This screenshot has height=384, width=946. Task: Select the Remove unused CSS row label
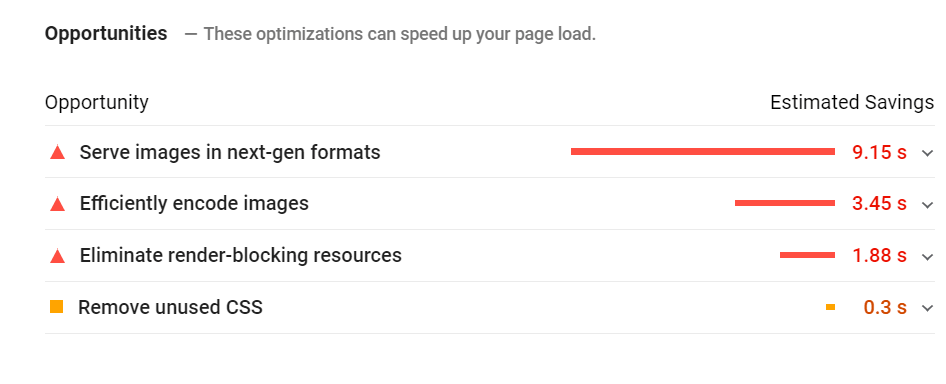coord(171,307)
